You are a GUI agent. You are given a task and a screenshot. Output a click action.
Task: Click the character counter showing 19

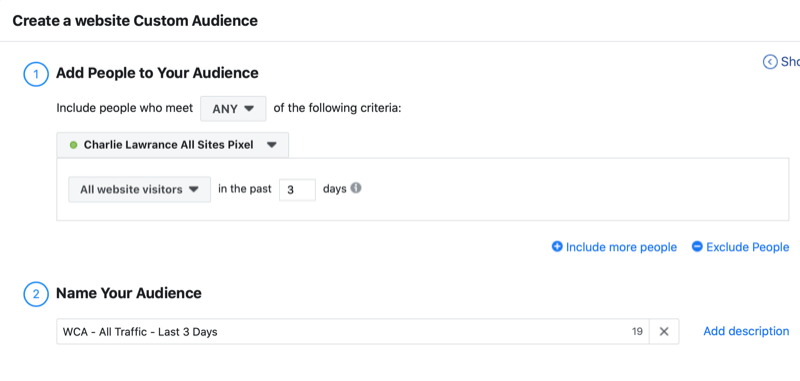point(637,332)
